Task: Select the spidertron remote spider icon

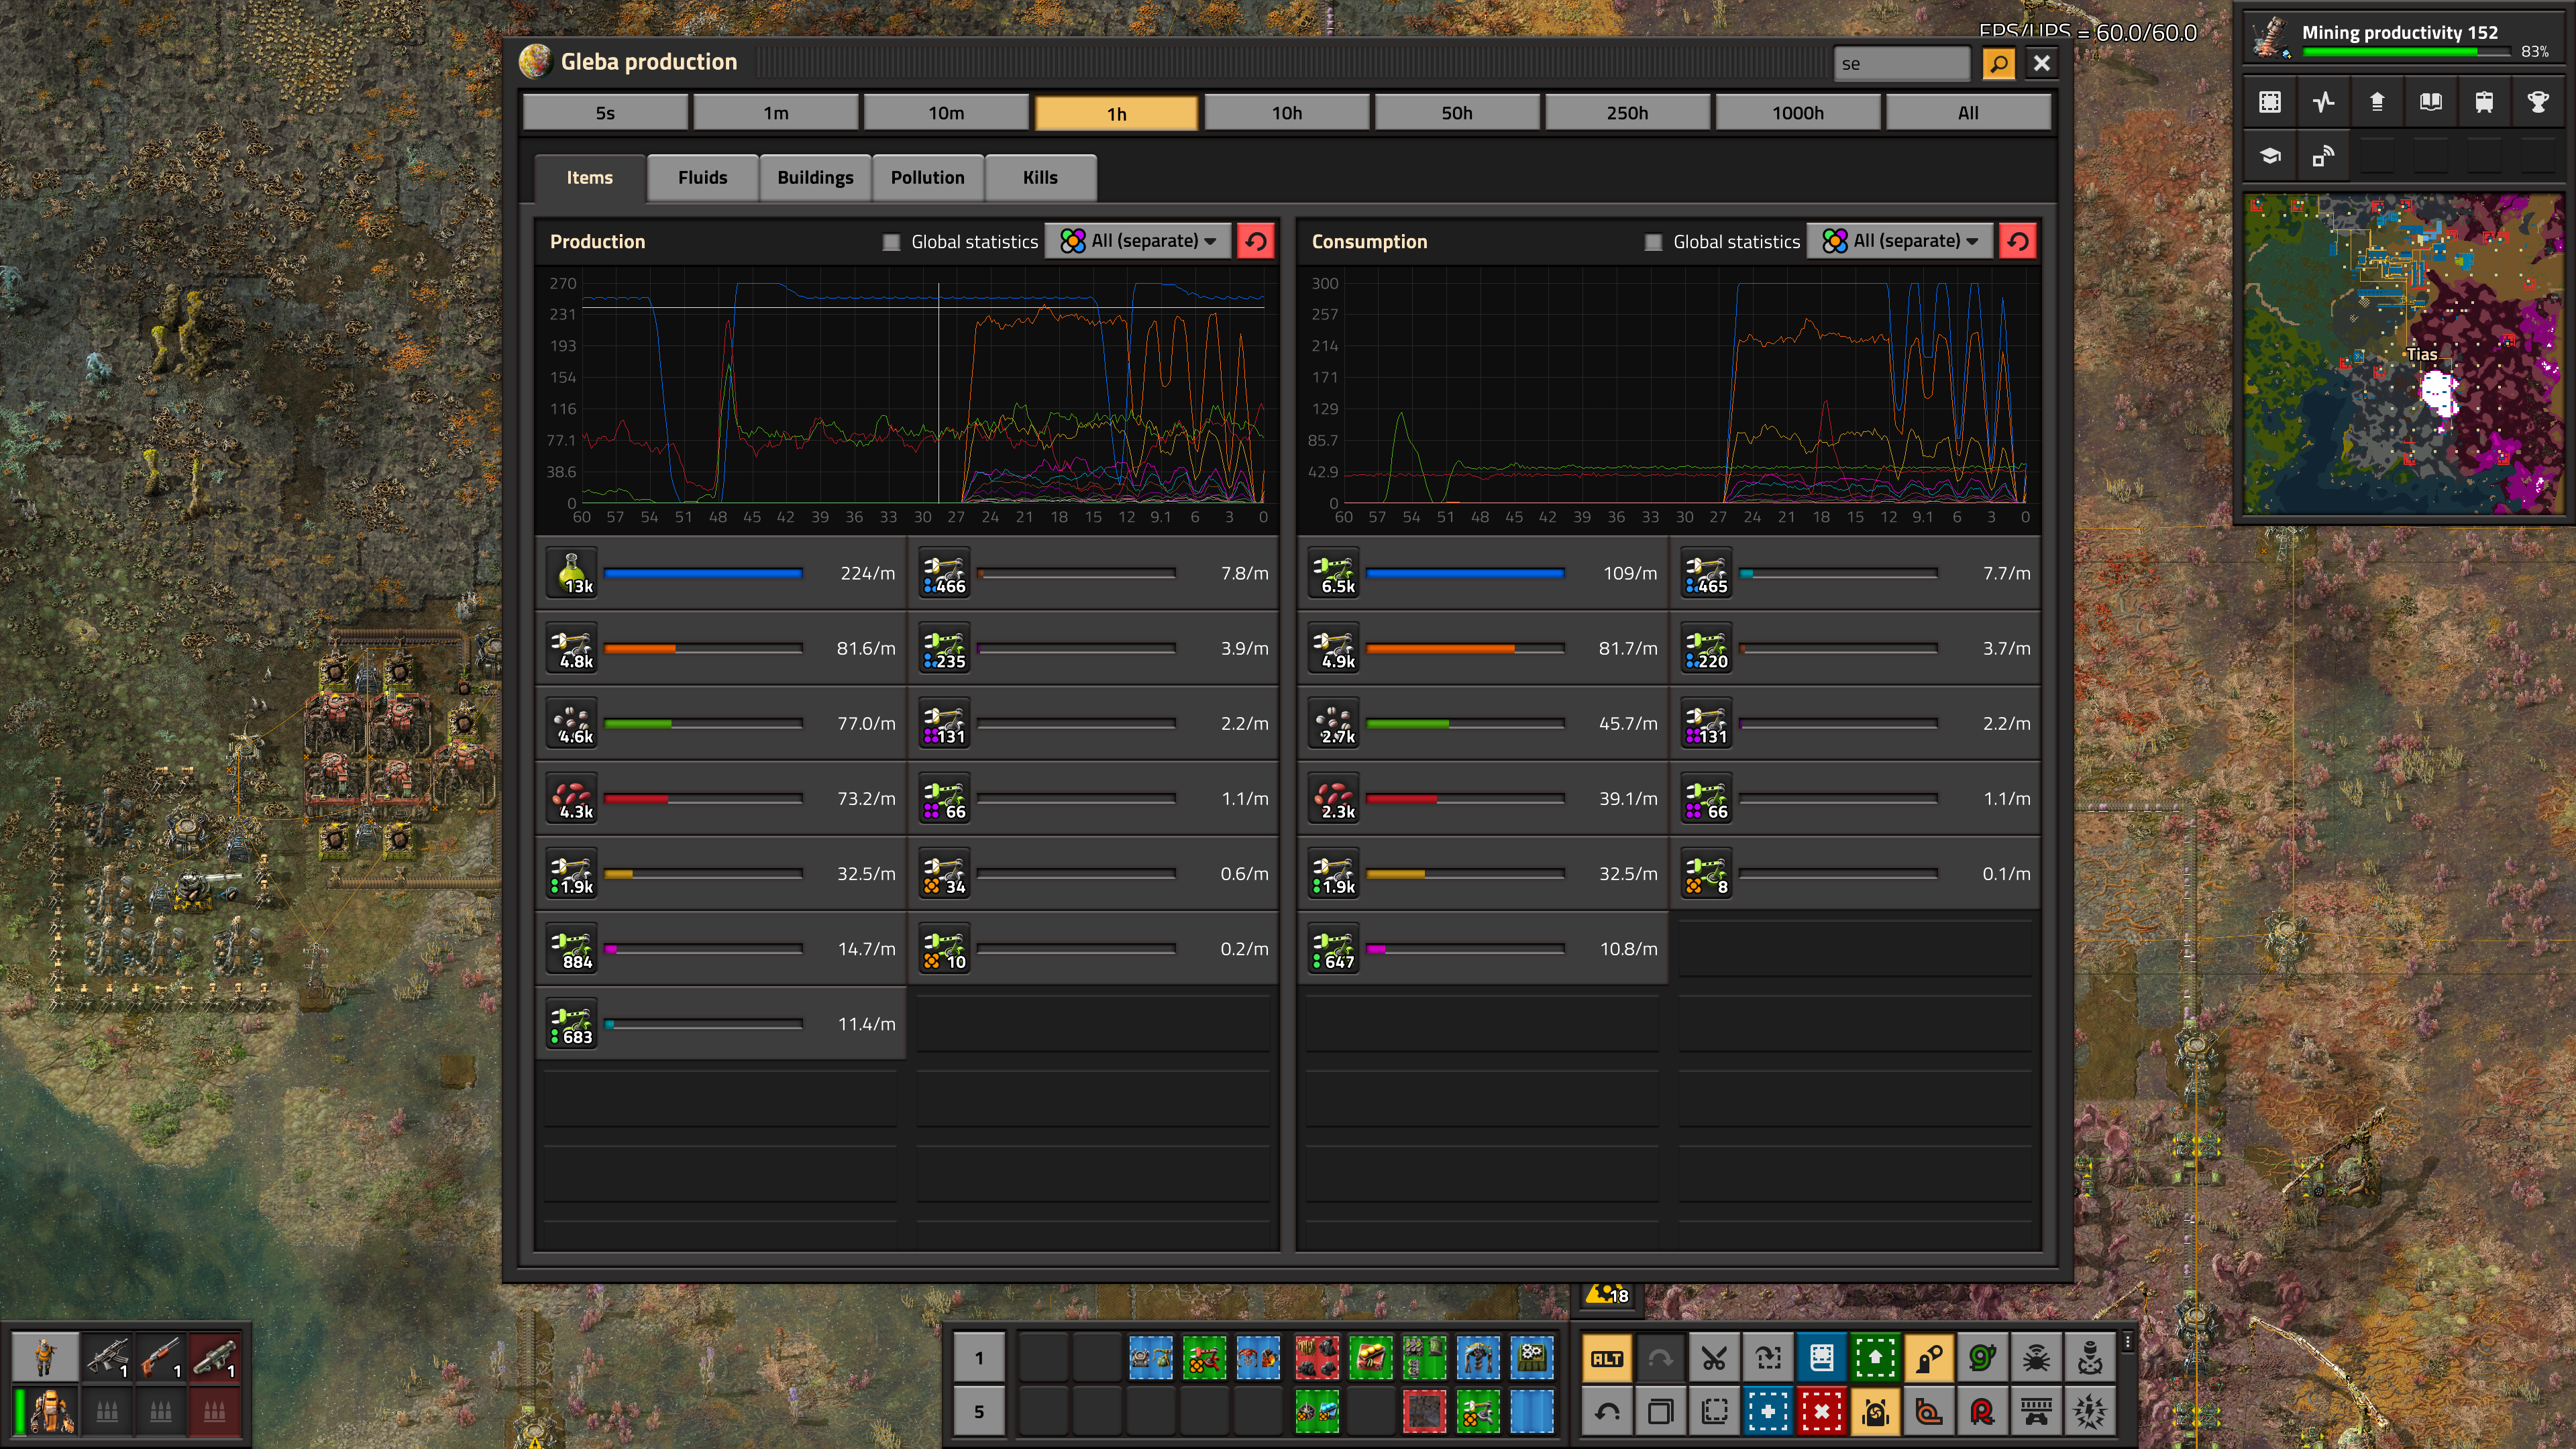Action: point(2036,1358)
